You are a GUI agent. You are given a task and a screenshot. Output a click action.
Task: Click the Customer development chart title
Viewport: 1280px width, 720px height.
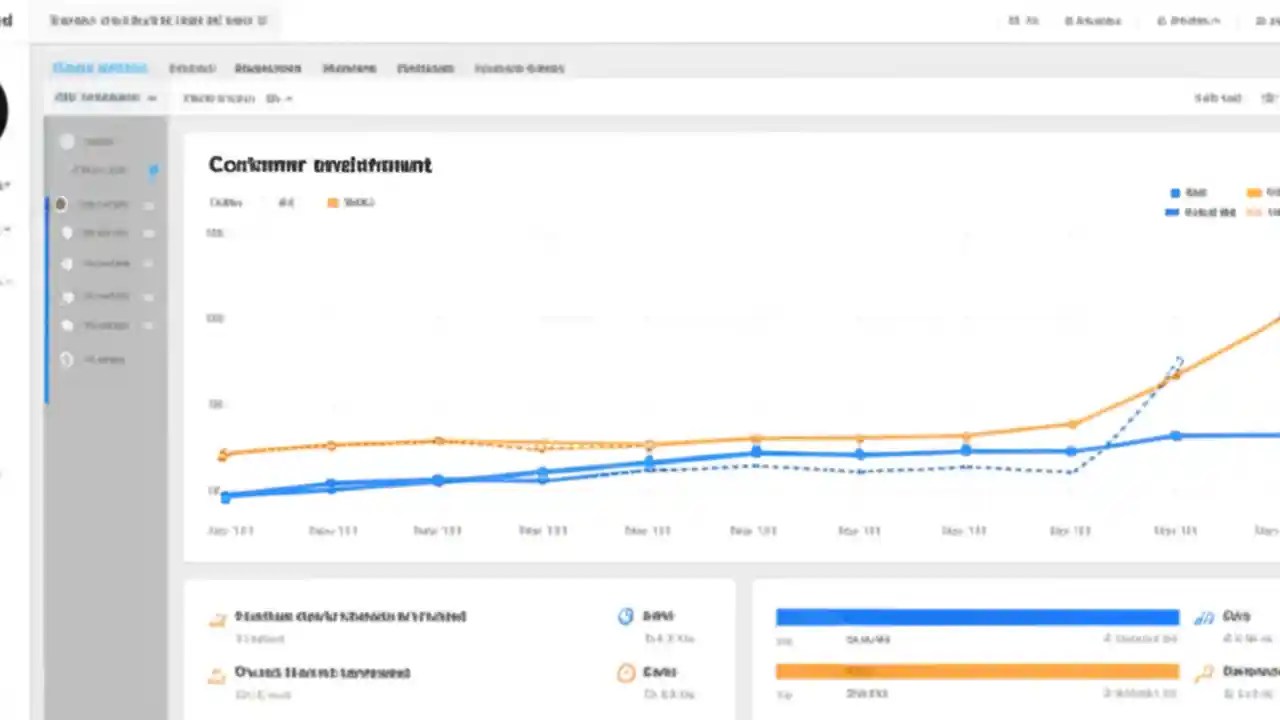pyautogui.click(x=319, y=165)
